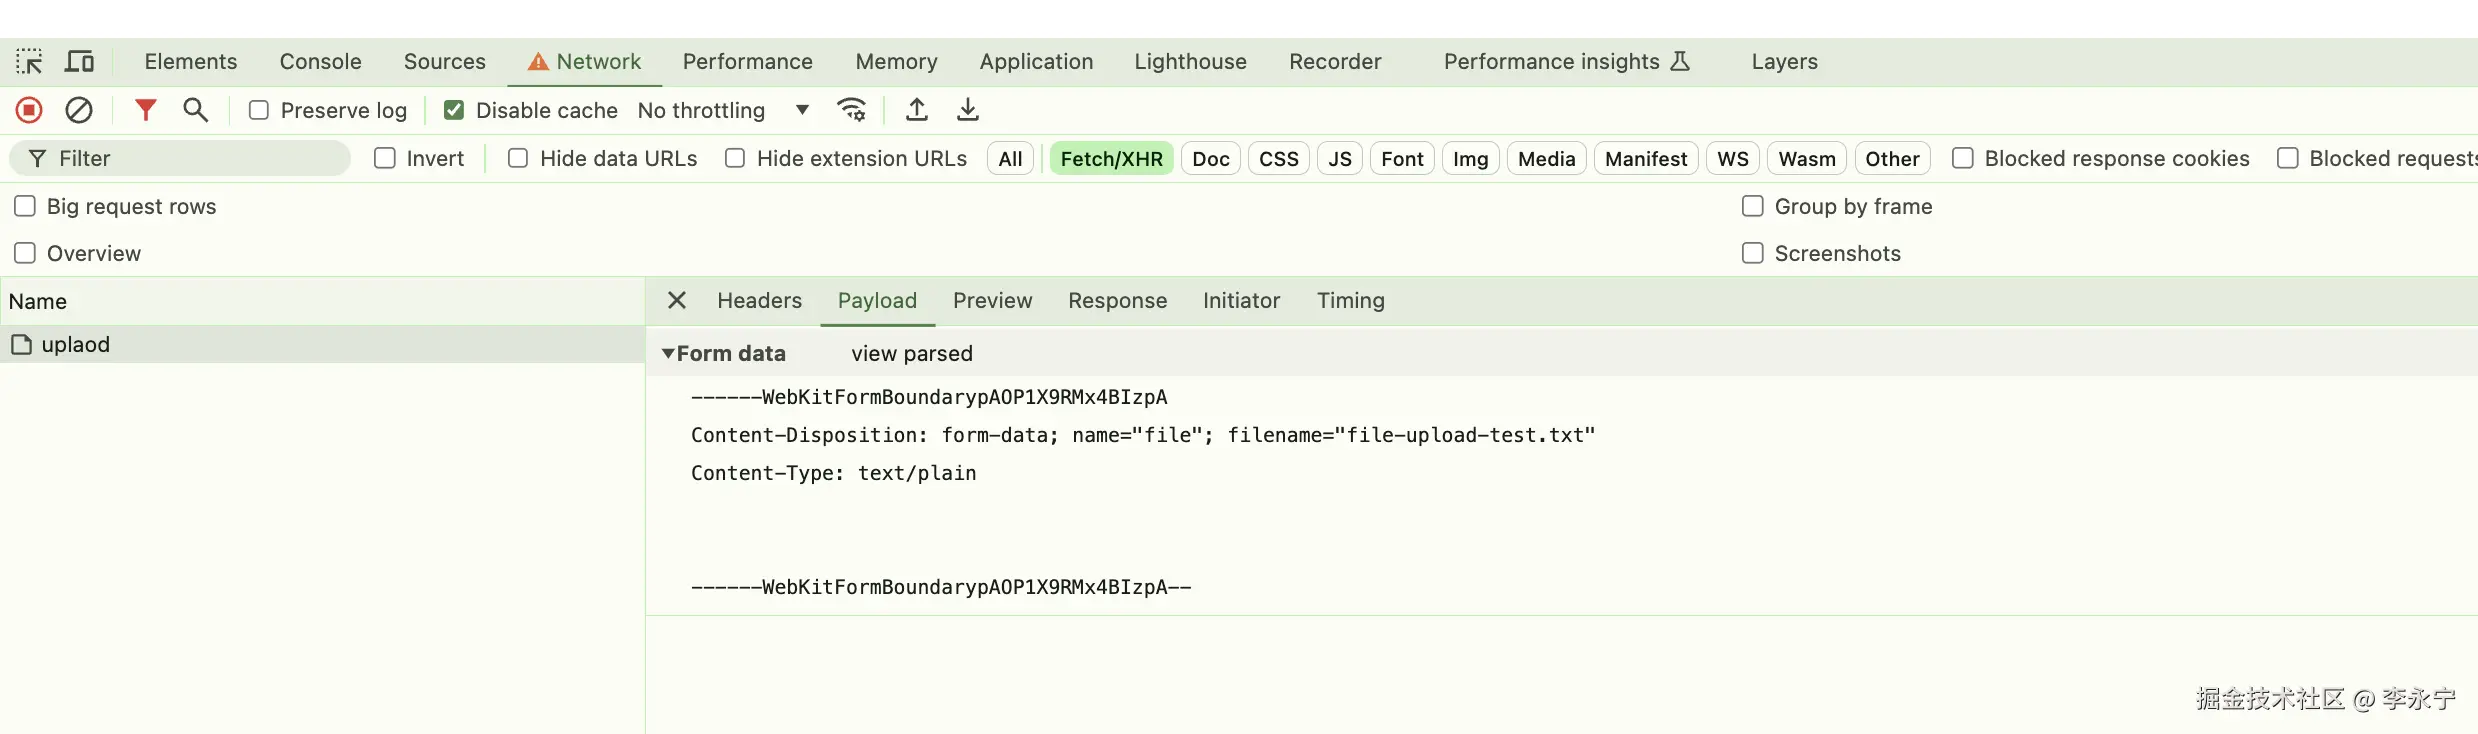Clear the network log
The width and height of the screenshot is (2478, 734).
[79, 110]
